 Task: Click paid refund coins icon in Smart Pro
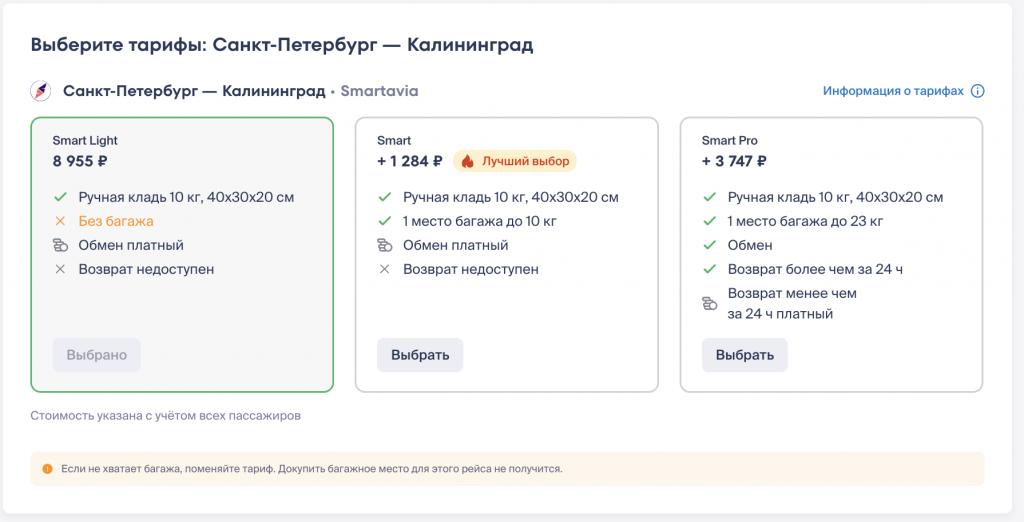pyautogui.click(x=709, y=303)
